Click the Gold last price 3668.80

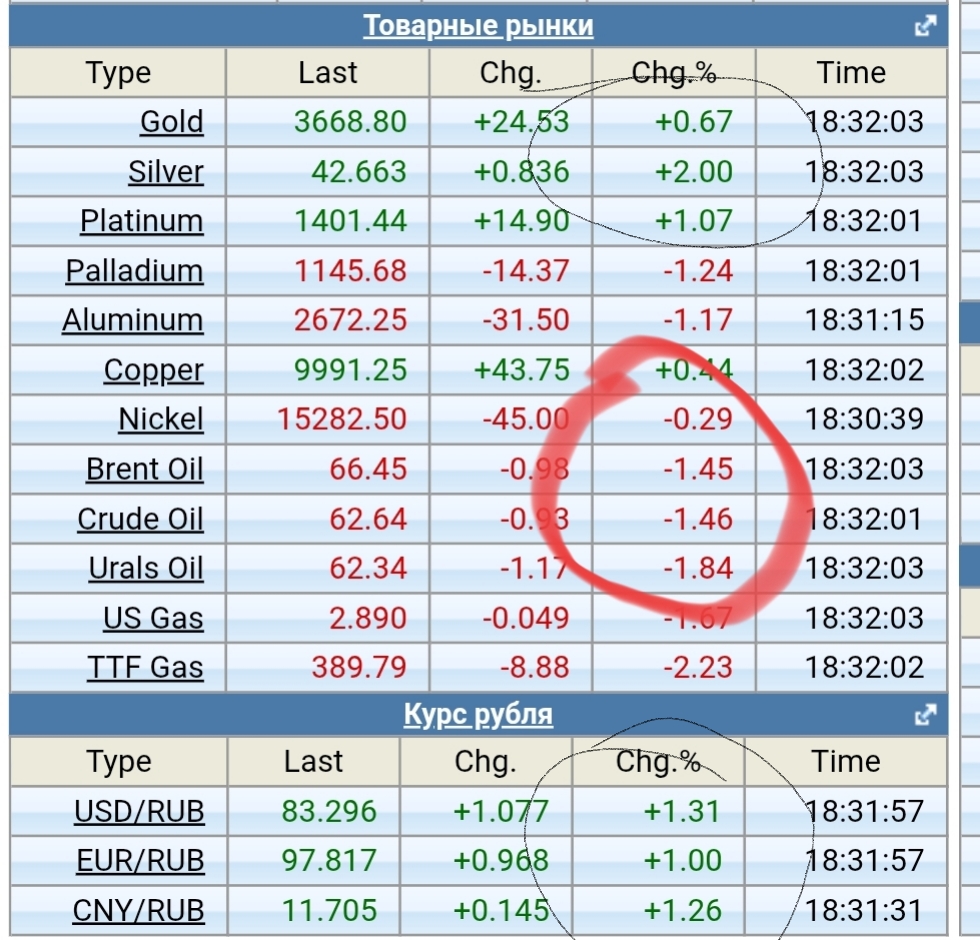pos(350,122)
